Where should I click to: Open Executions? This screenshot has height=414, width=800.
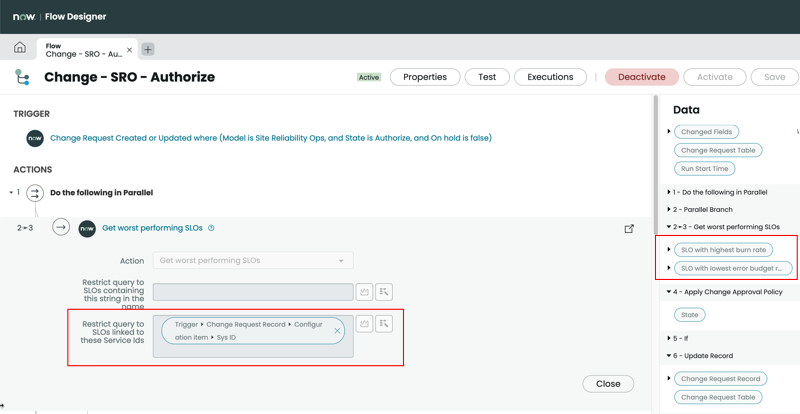(550, 77)
